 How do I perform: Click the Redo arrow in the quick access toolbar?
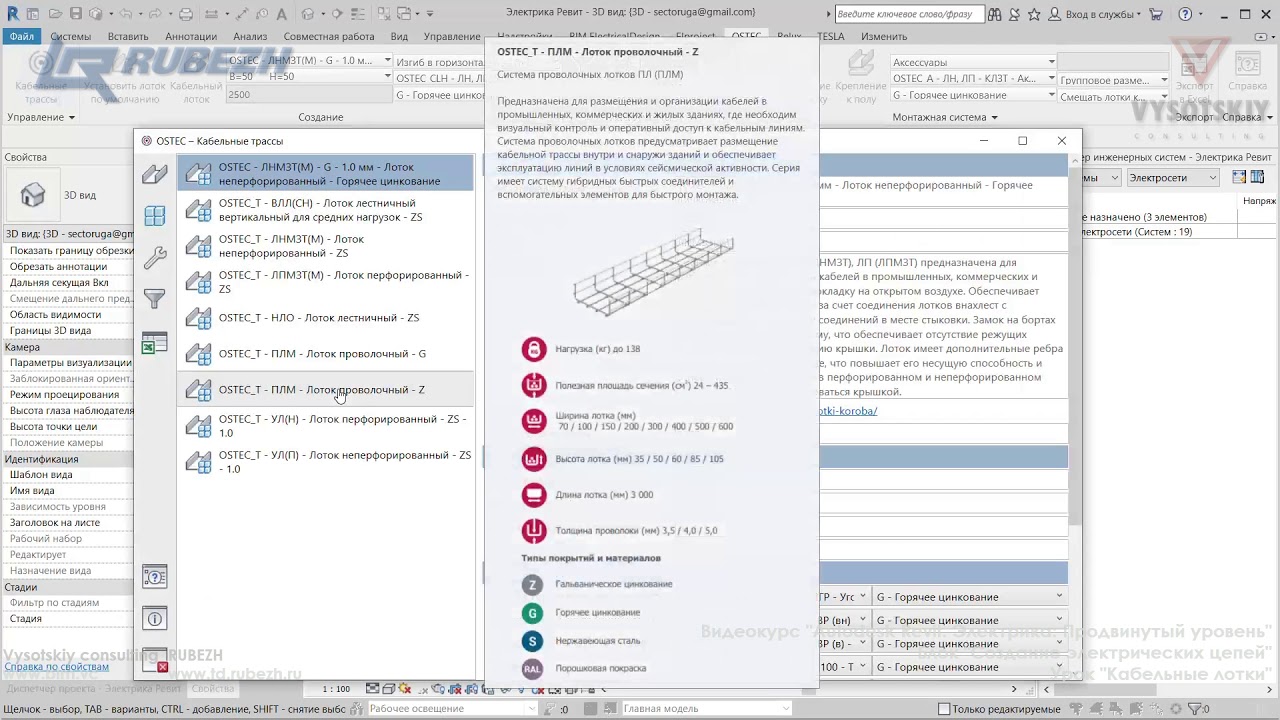[x=156, y=14]
